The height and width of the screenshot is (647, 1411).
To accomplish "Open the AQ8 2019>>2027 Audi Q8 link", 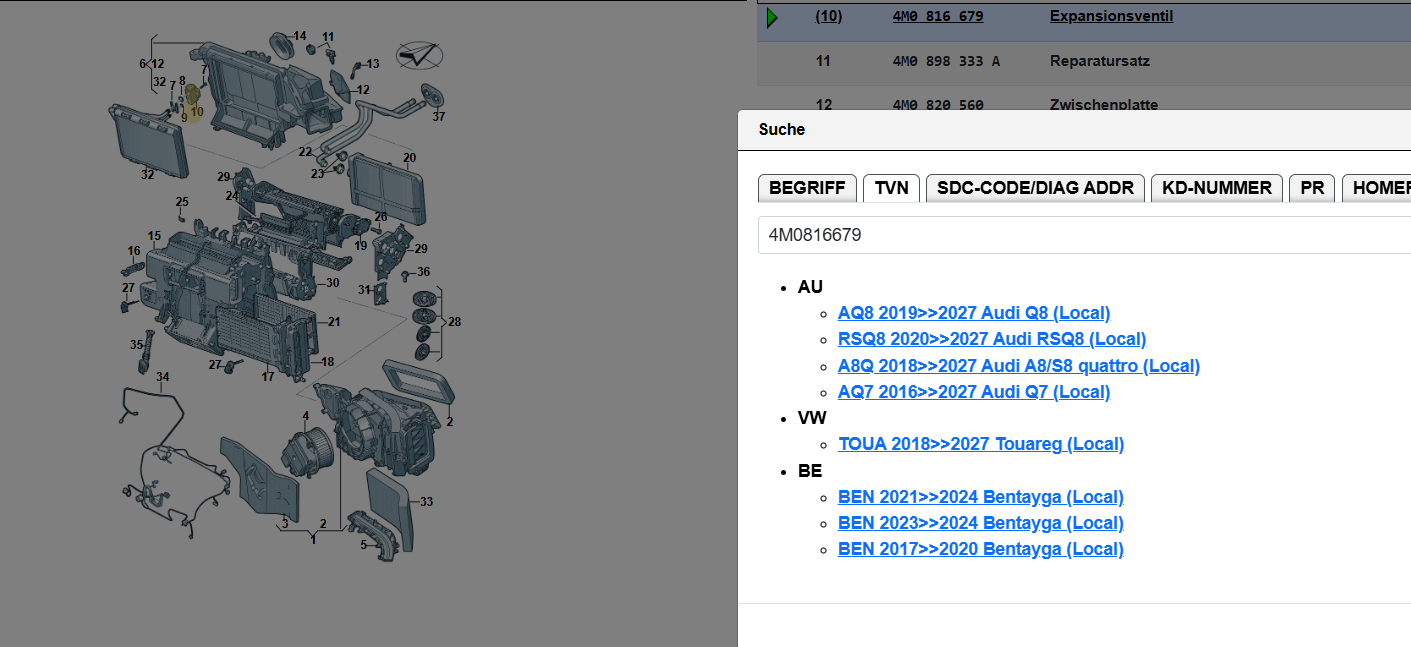I will tap(973, 313).
